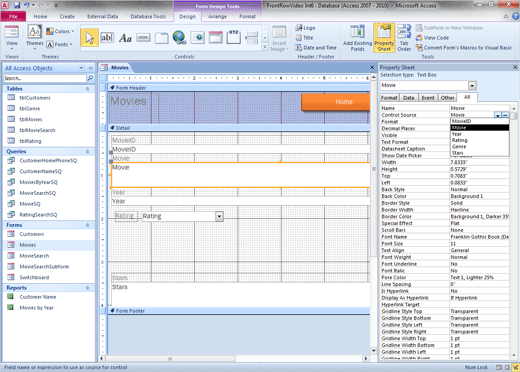Screen dimensions: 520x372
Task: Click Insert Image button
Action: coord(279,39)
